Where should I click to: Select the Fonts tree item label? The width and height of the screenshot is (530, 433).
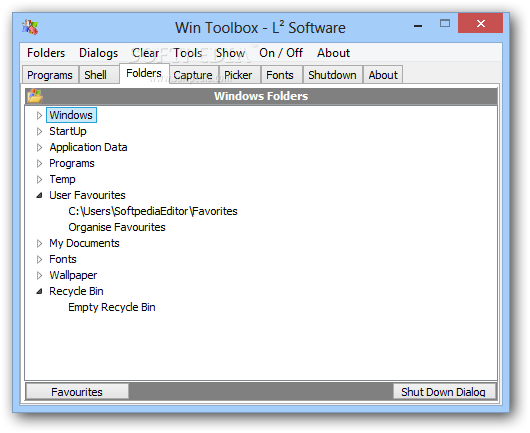click(x=63, y=259)
